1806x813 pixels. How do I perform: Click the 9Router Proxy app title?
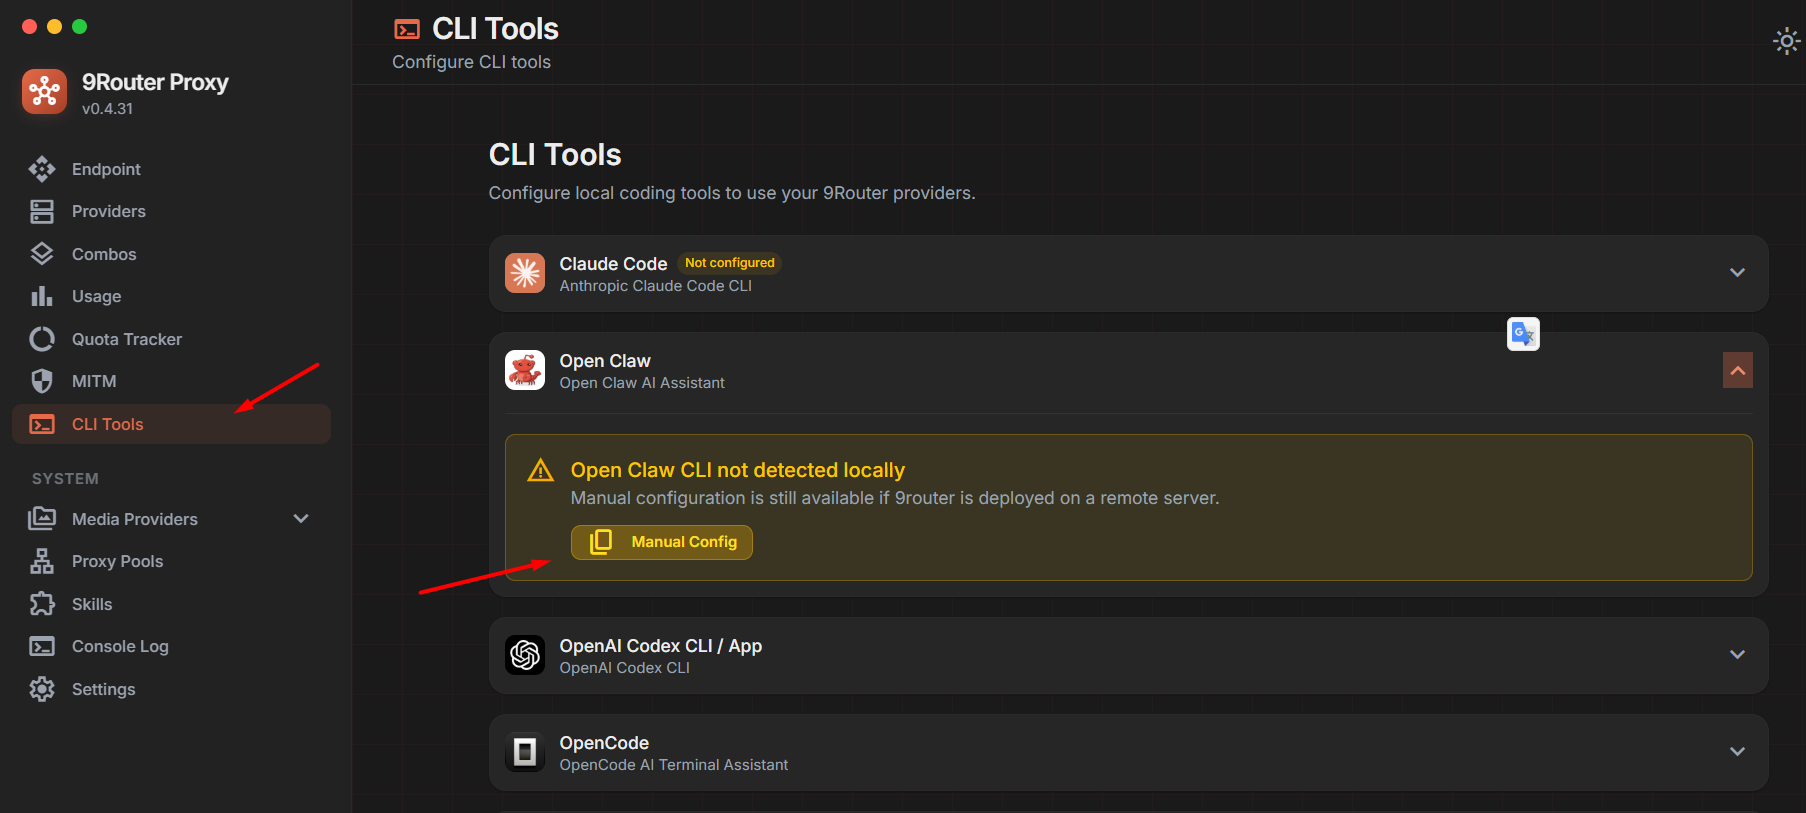[x=155, y=82]
